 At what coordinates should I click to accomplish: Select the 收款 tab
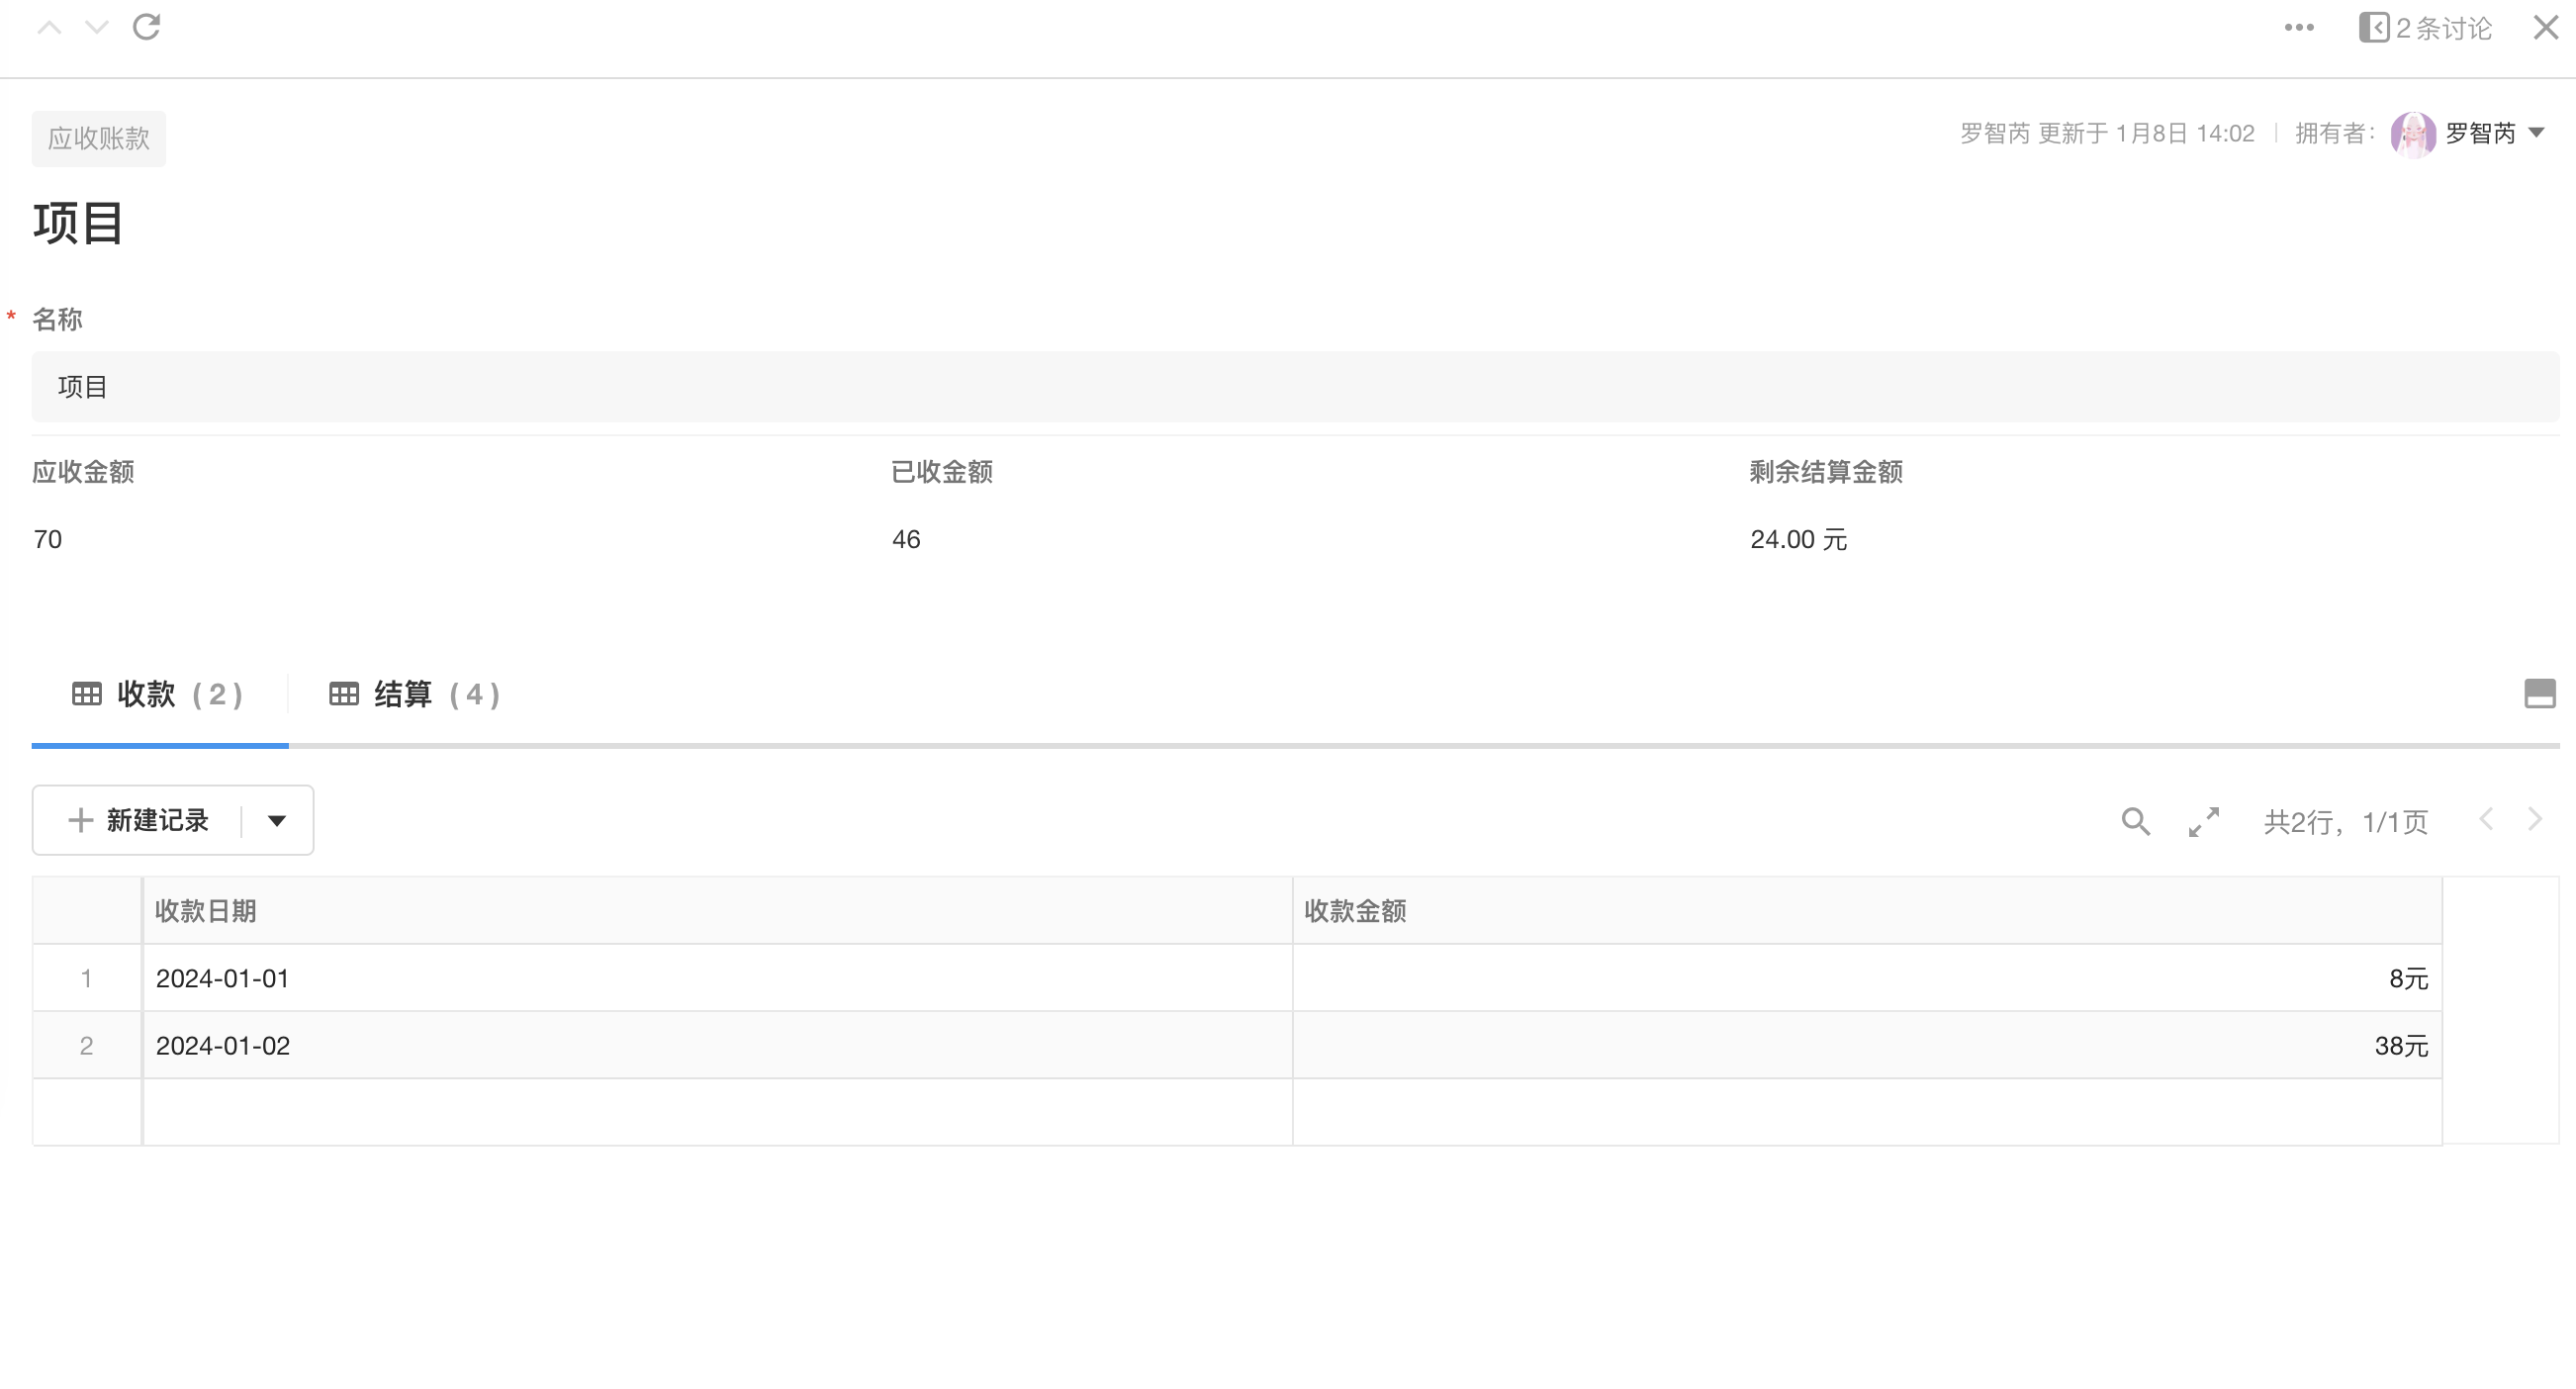point(158,694)
